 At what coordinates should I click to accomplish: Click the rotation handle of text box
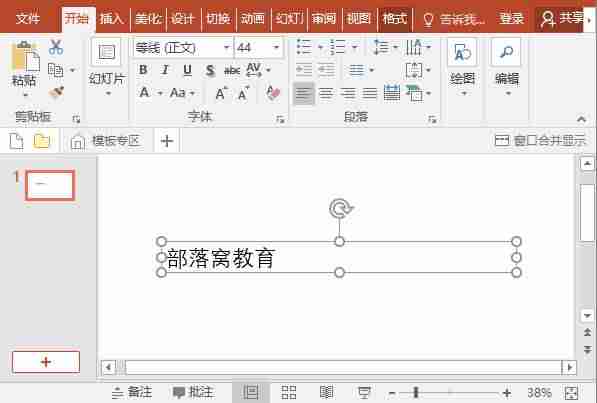click(340, 209)
